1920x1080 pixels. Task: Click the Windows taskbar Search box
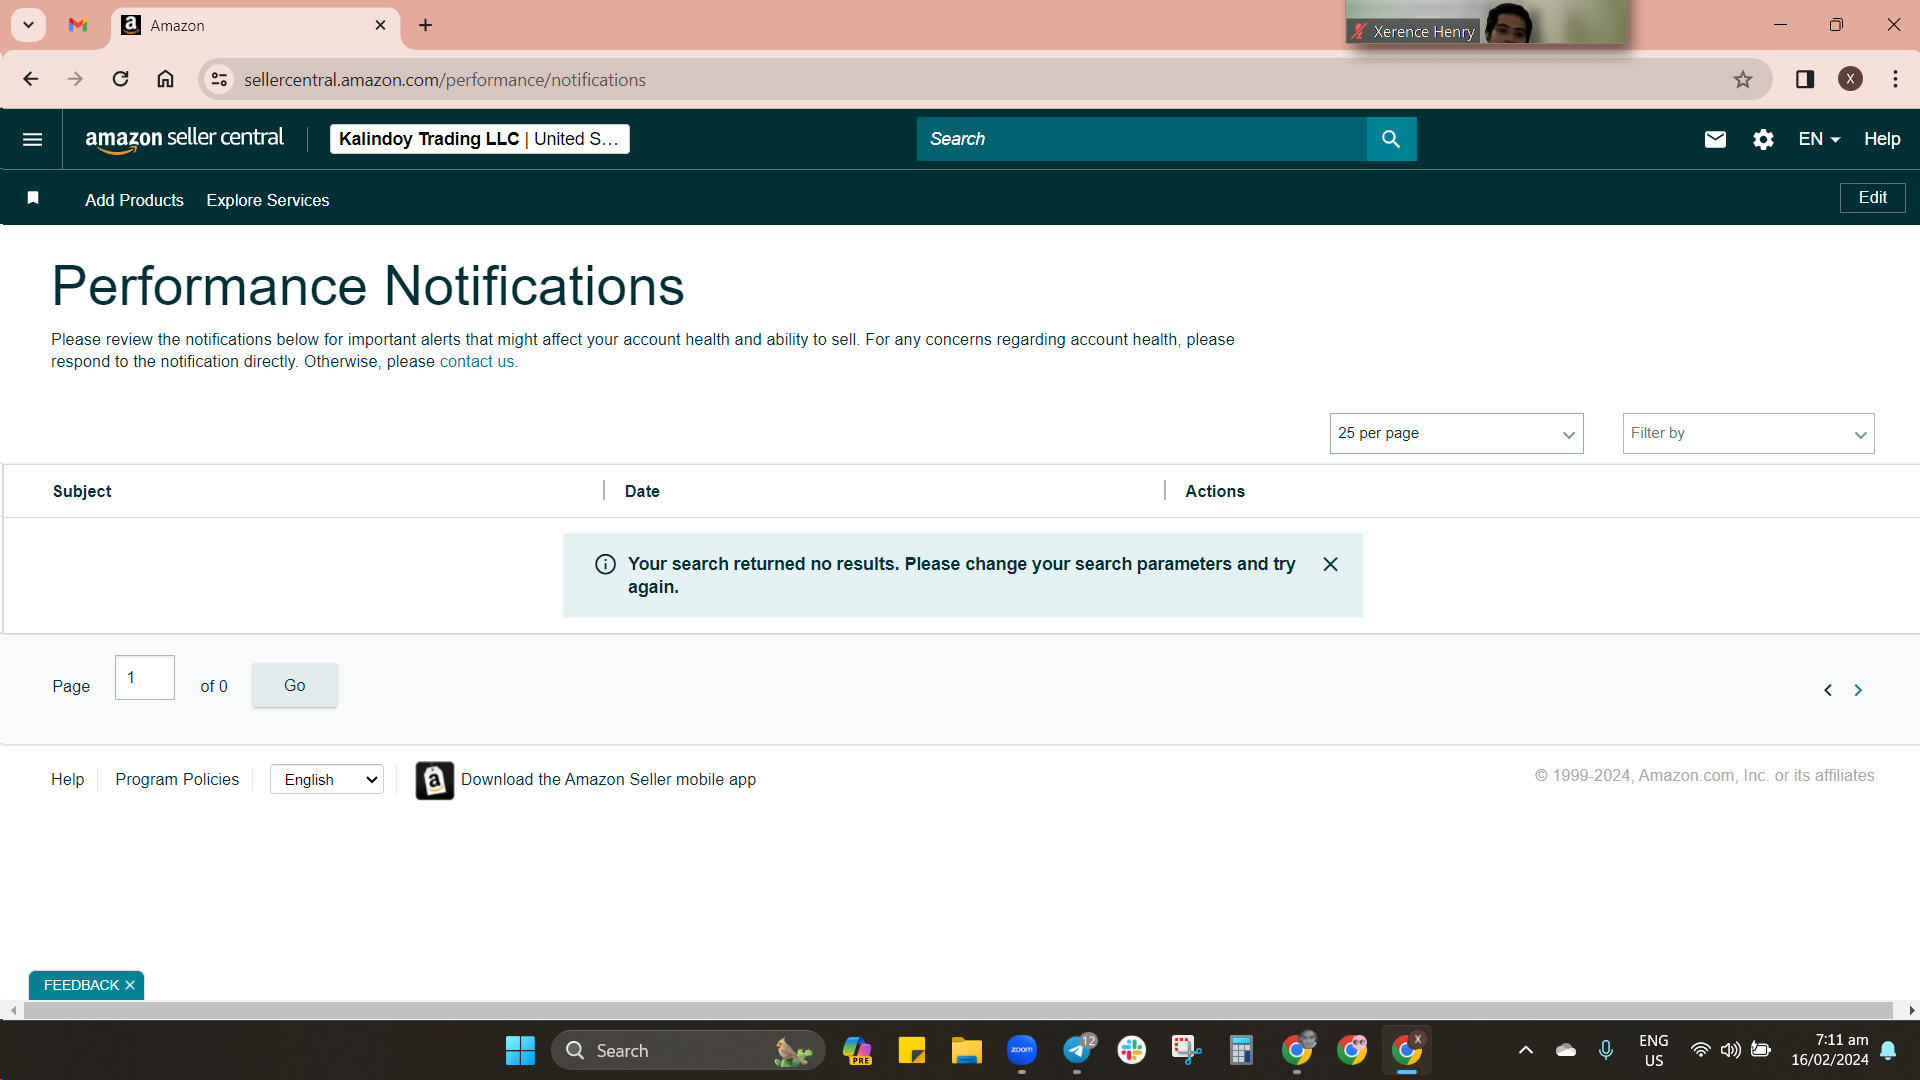pos(688,1050)
